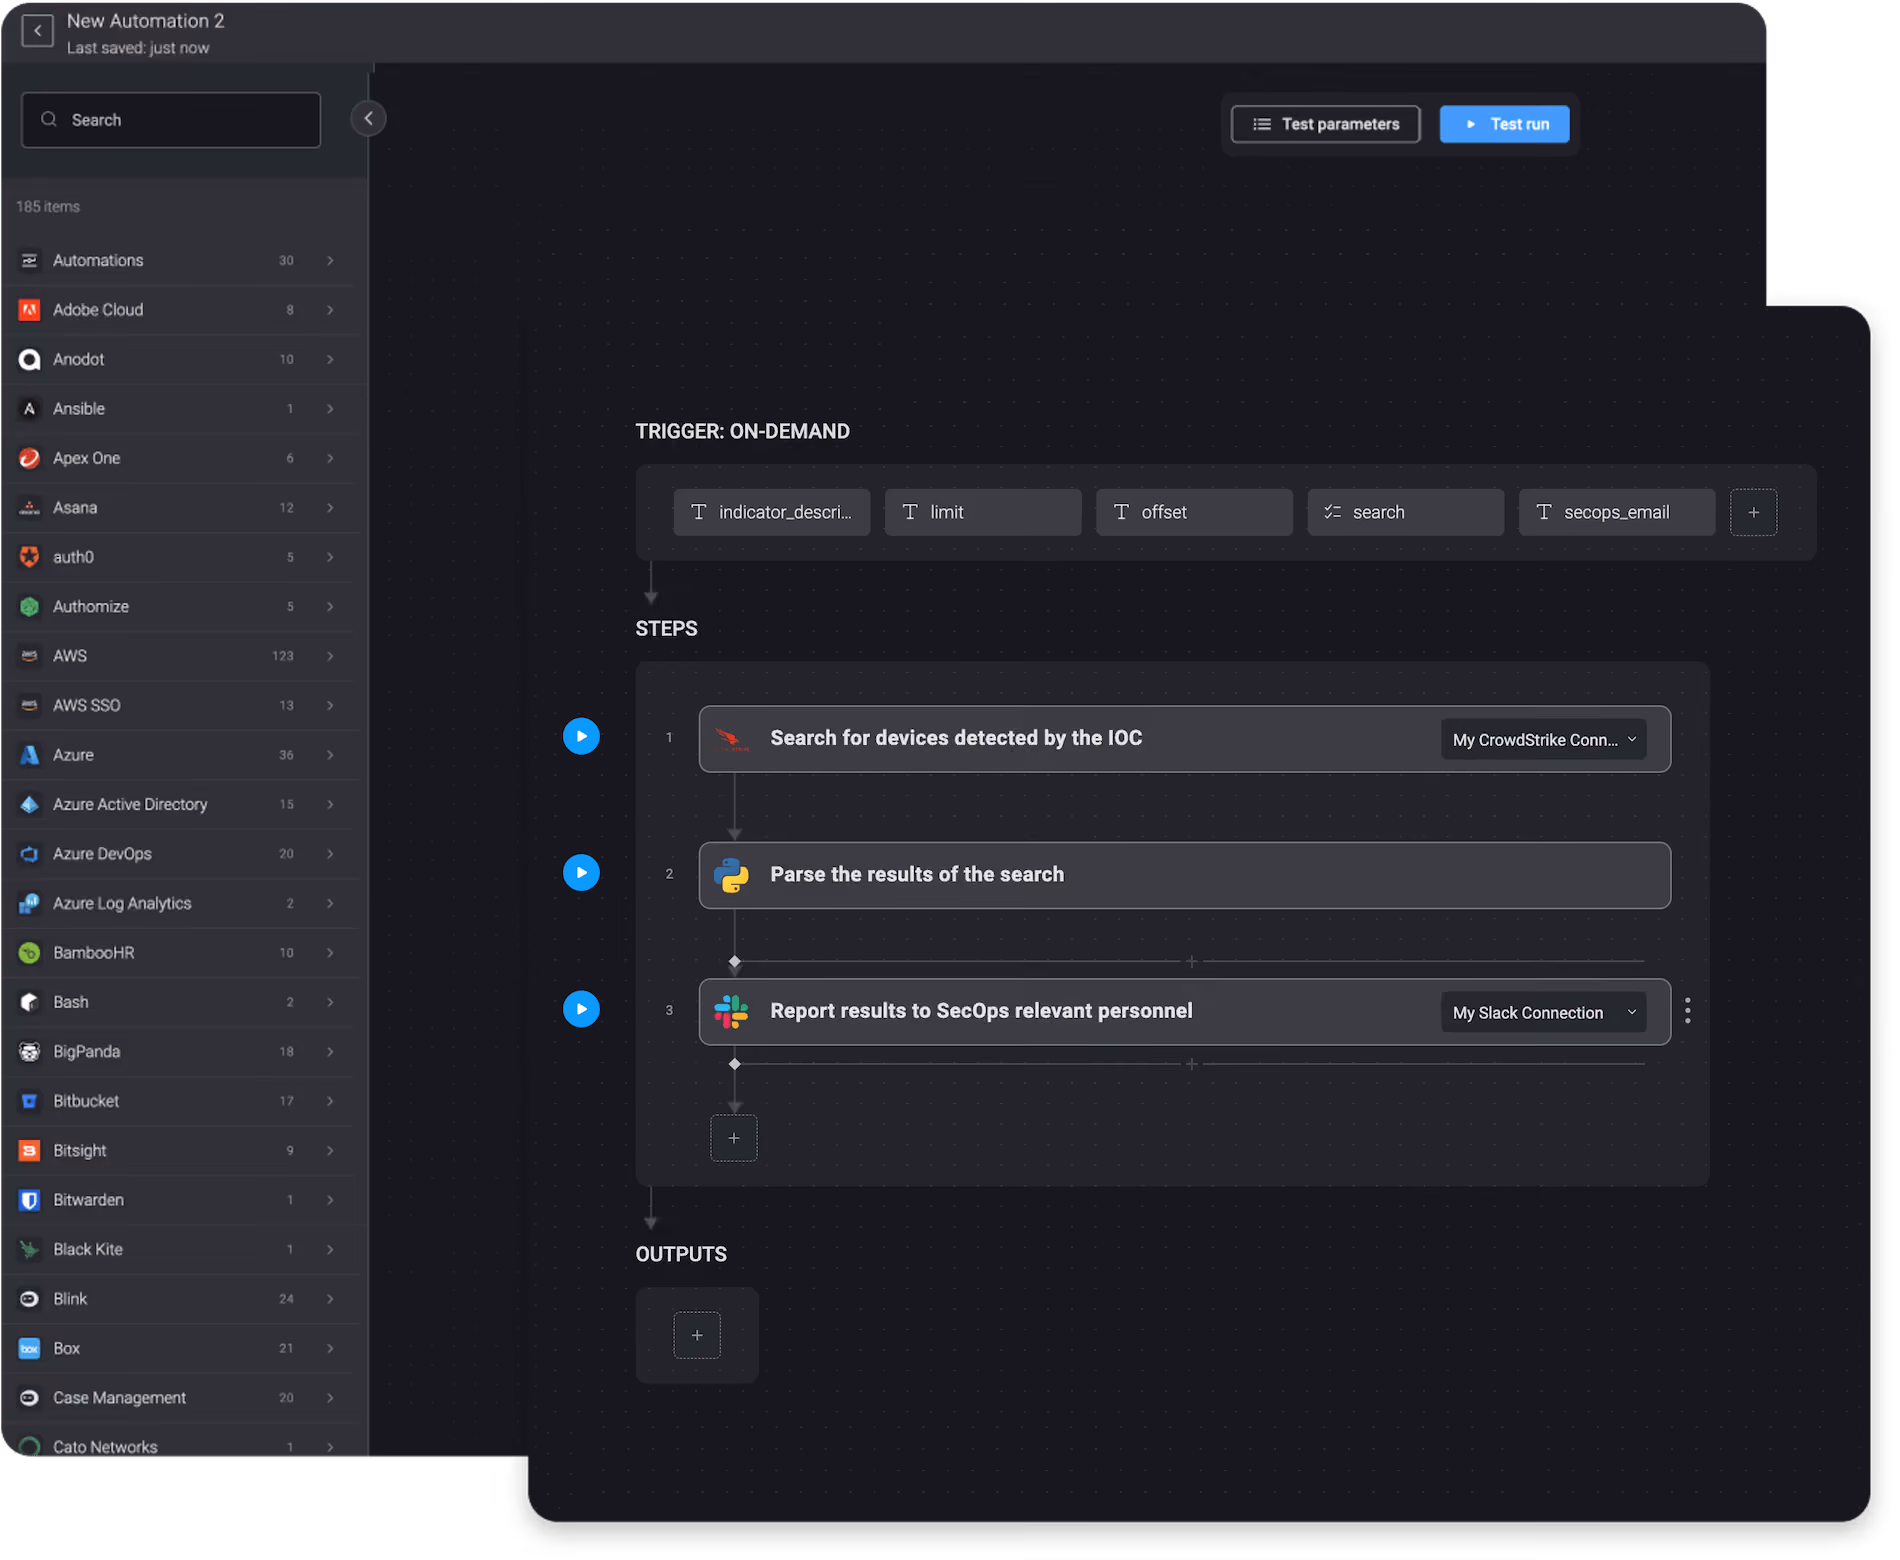The height and width of the screenshot is (1560, 1900).
Task: Run step 1 with its play button
Action: point(581,736)
